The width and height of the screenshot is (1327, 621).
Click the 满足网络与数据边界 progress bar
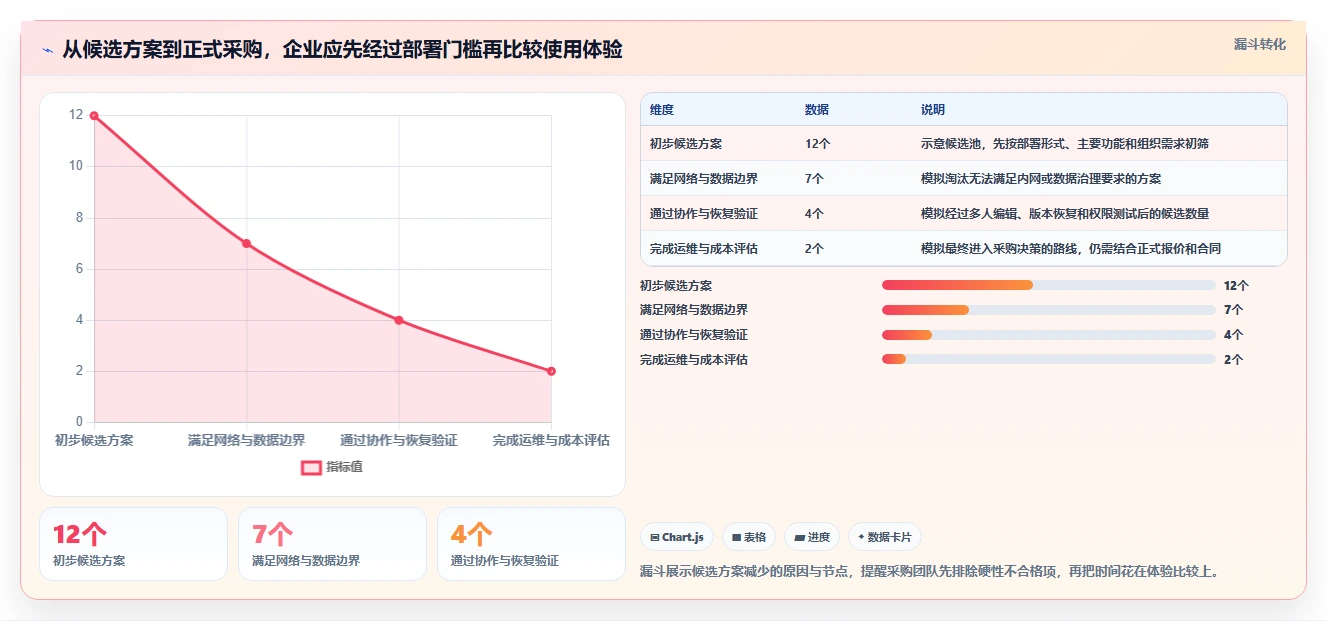1049,310
